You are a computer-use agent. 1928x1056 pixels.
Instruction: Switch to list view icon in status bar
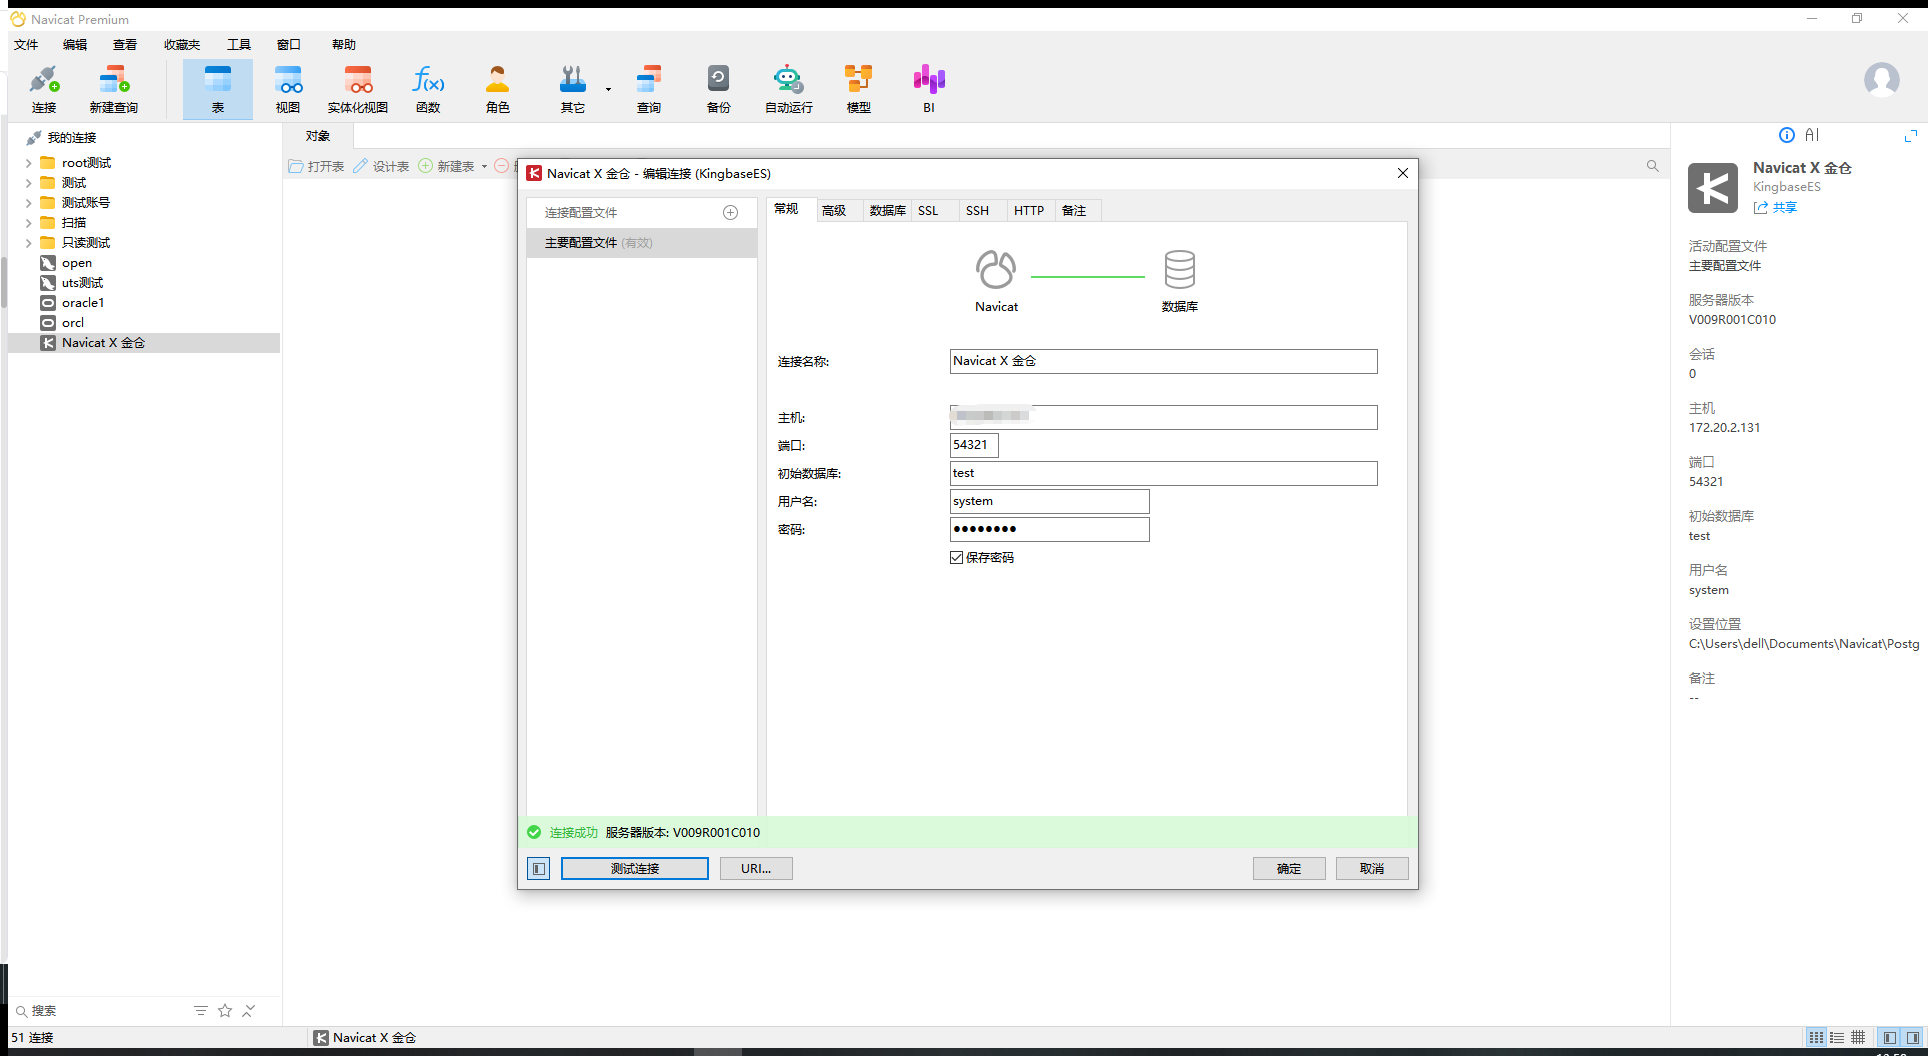(1816, 1038)
